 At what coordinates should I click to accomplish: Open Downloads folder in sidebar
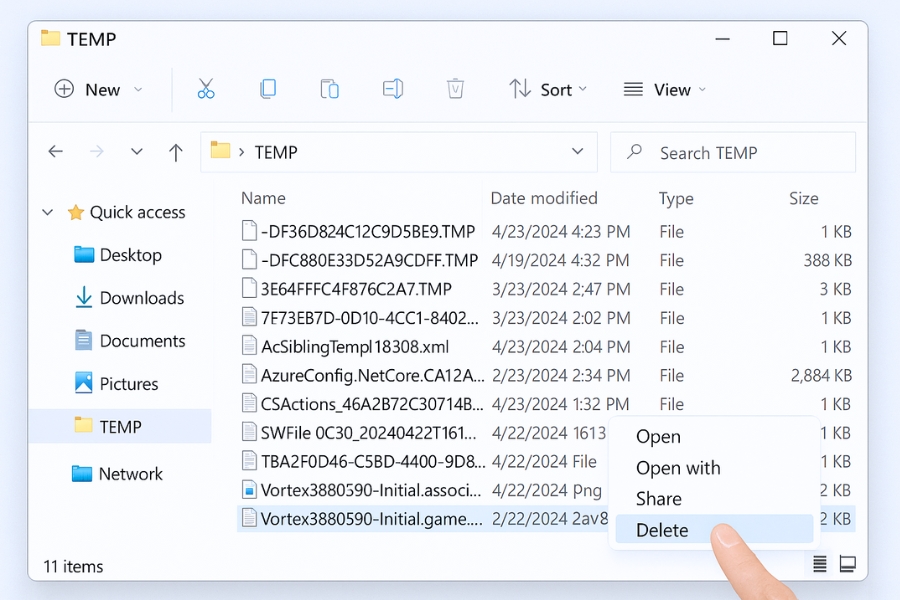click(x=141, y=298)
